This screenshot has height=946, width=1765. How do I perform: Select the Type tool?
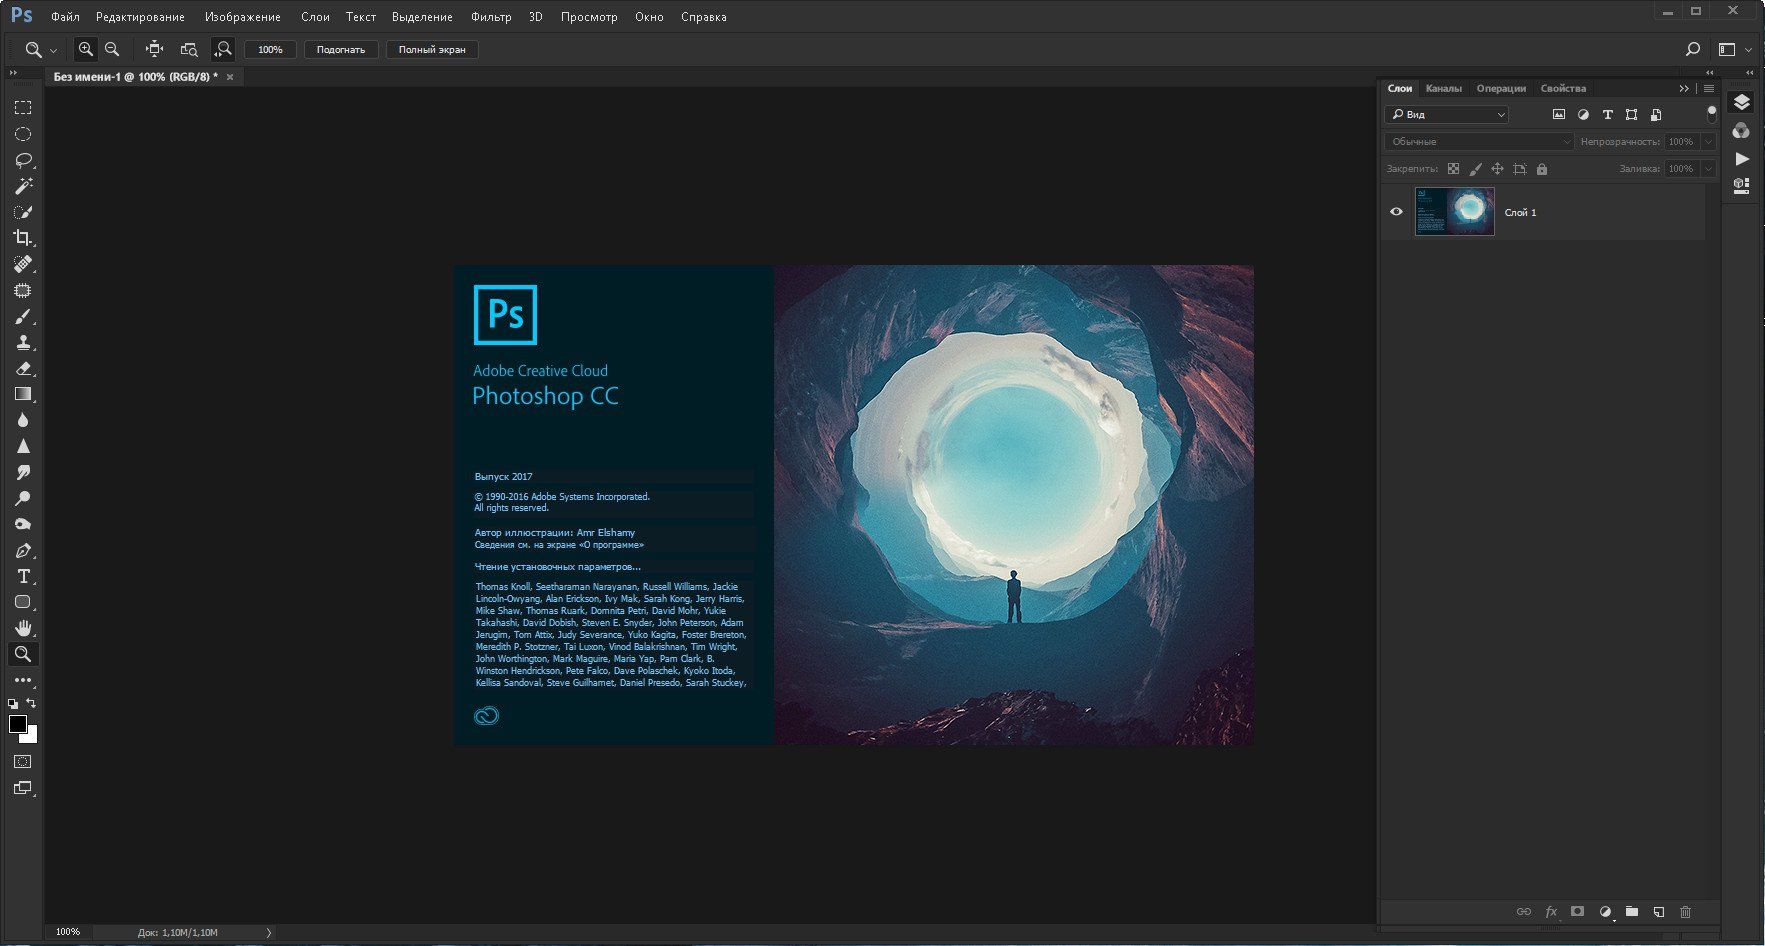point(23,576)
